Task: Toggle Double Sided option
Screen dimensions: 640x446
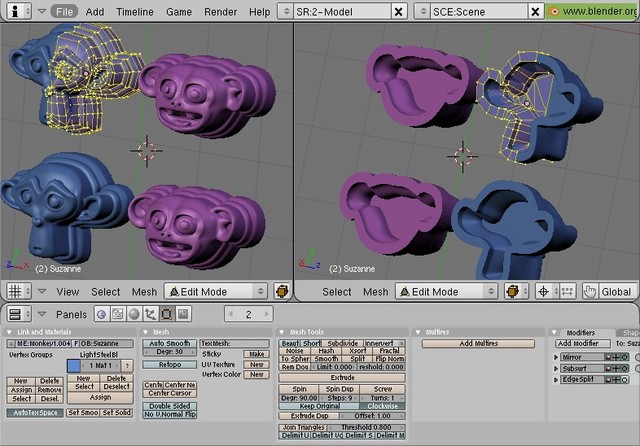Action: [170, 406]
